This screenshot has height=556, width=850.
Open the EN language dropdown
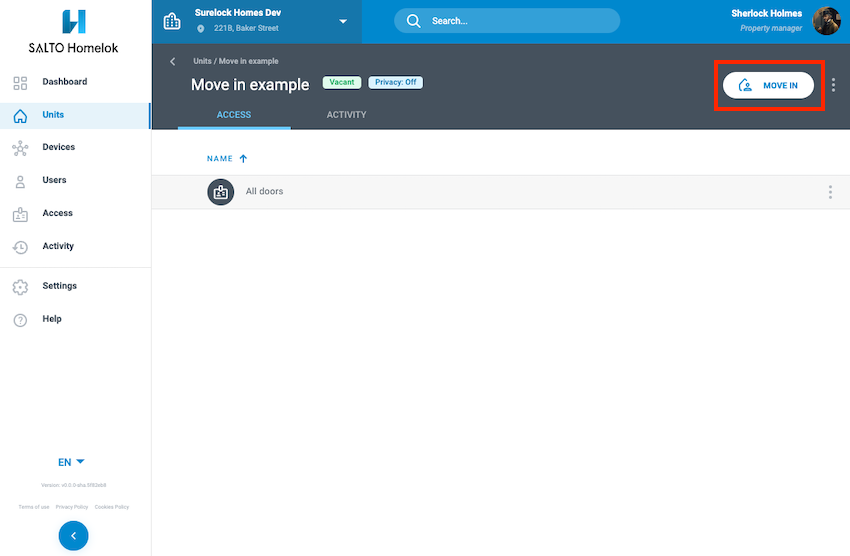coord(72,462)
